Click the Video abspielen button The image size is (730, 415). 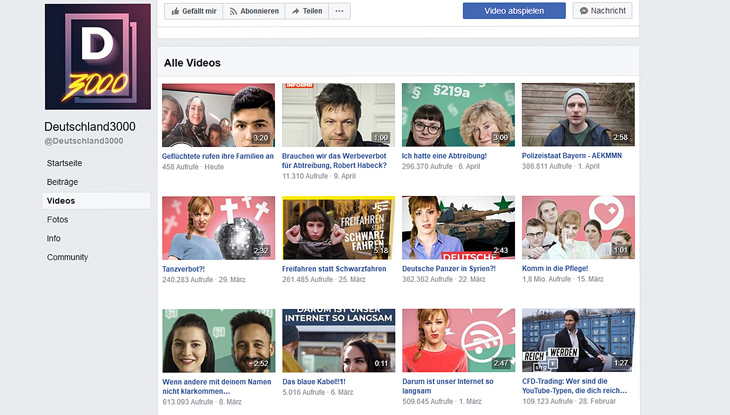click(514, 11)
